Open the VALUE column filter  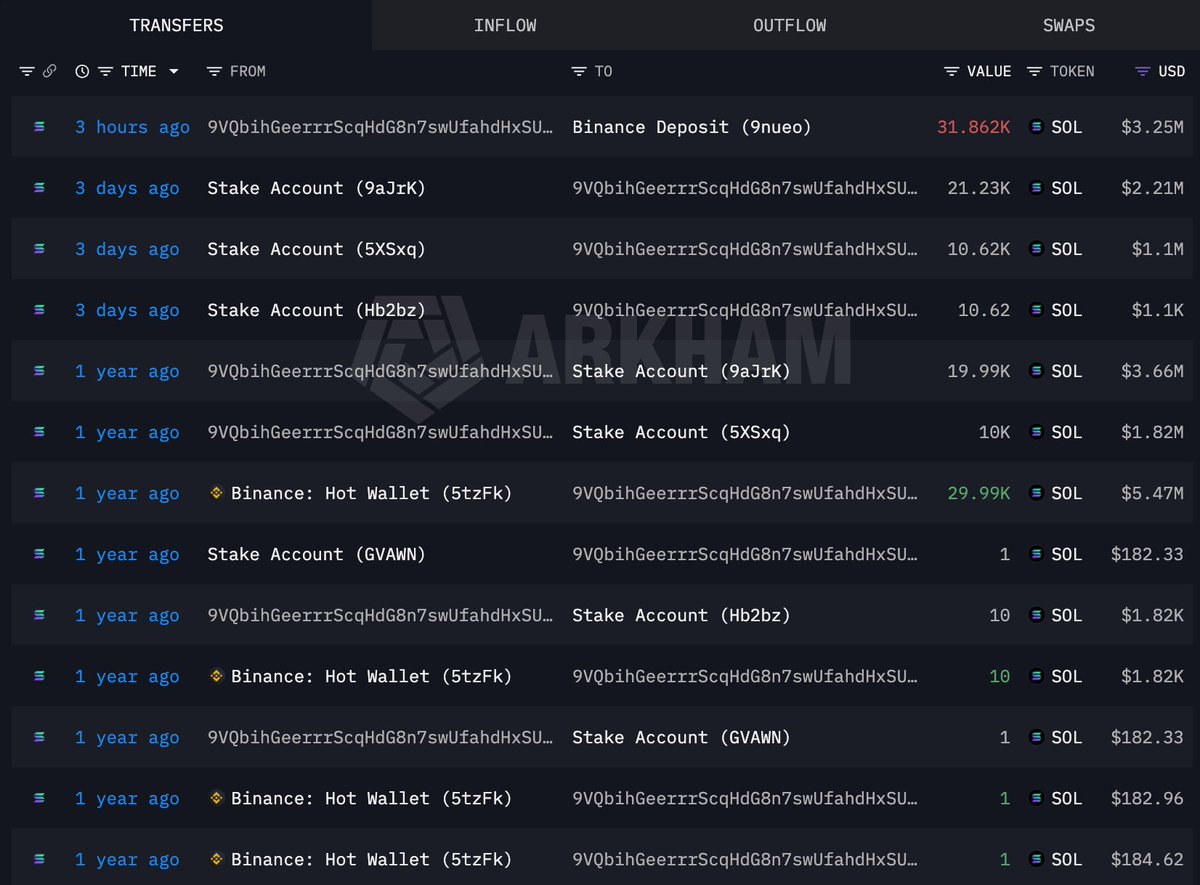click(952, 71)
